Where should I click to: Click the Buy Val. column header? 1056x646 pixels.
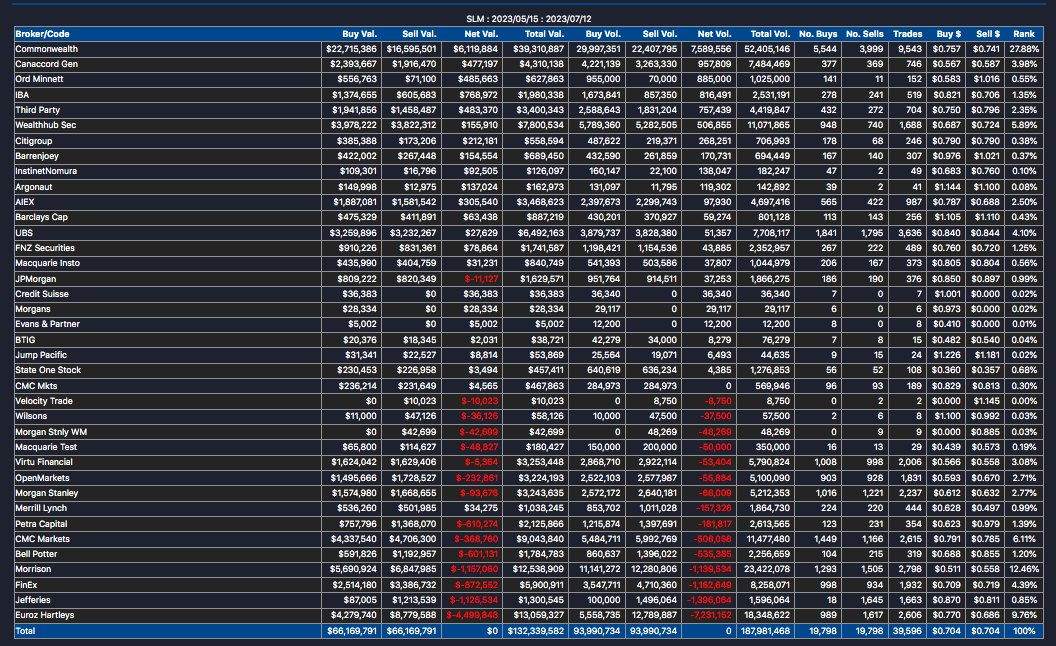360,34
